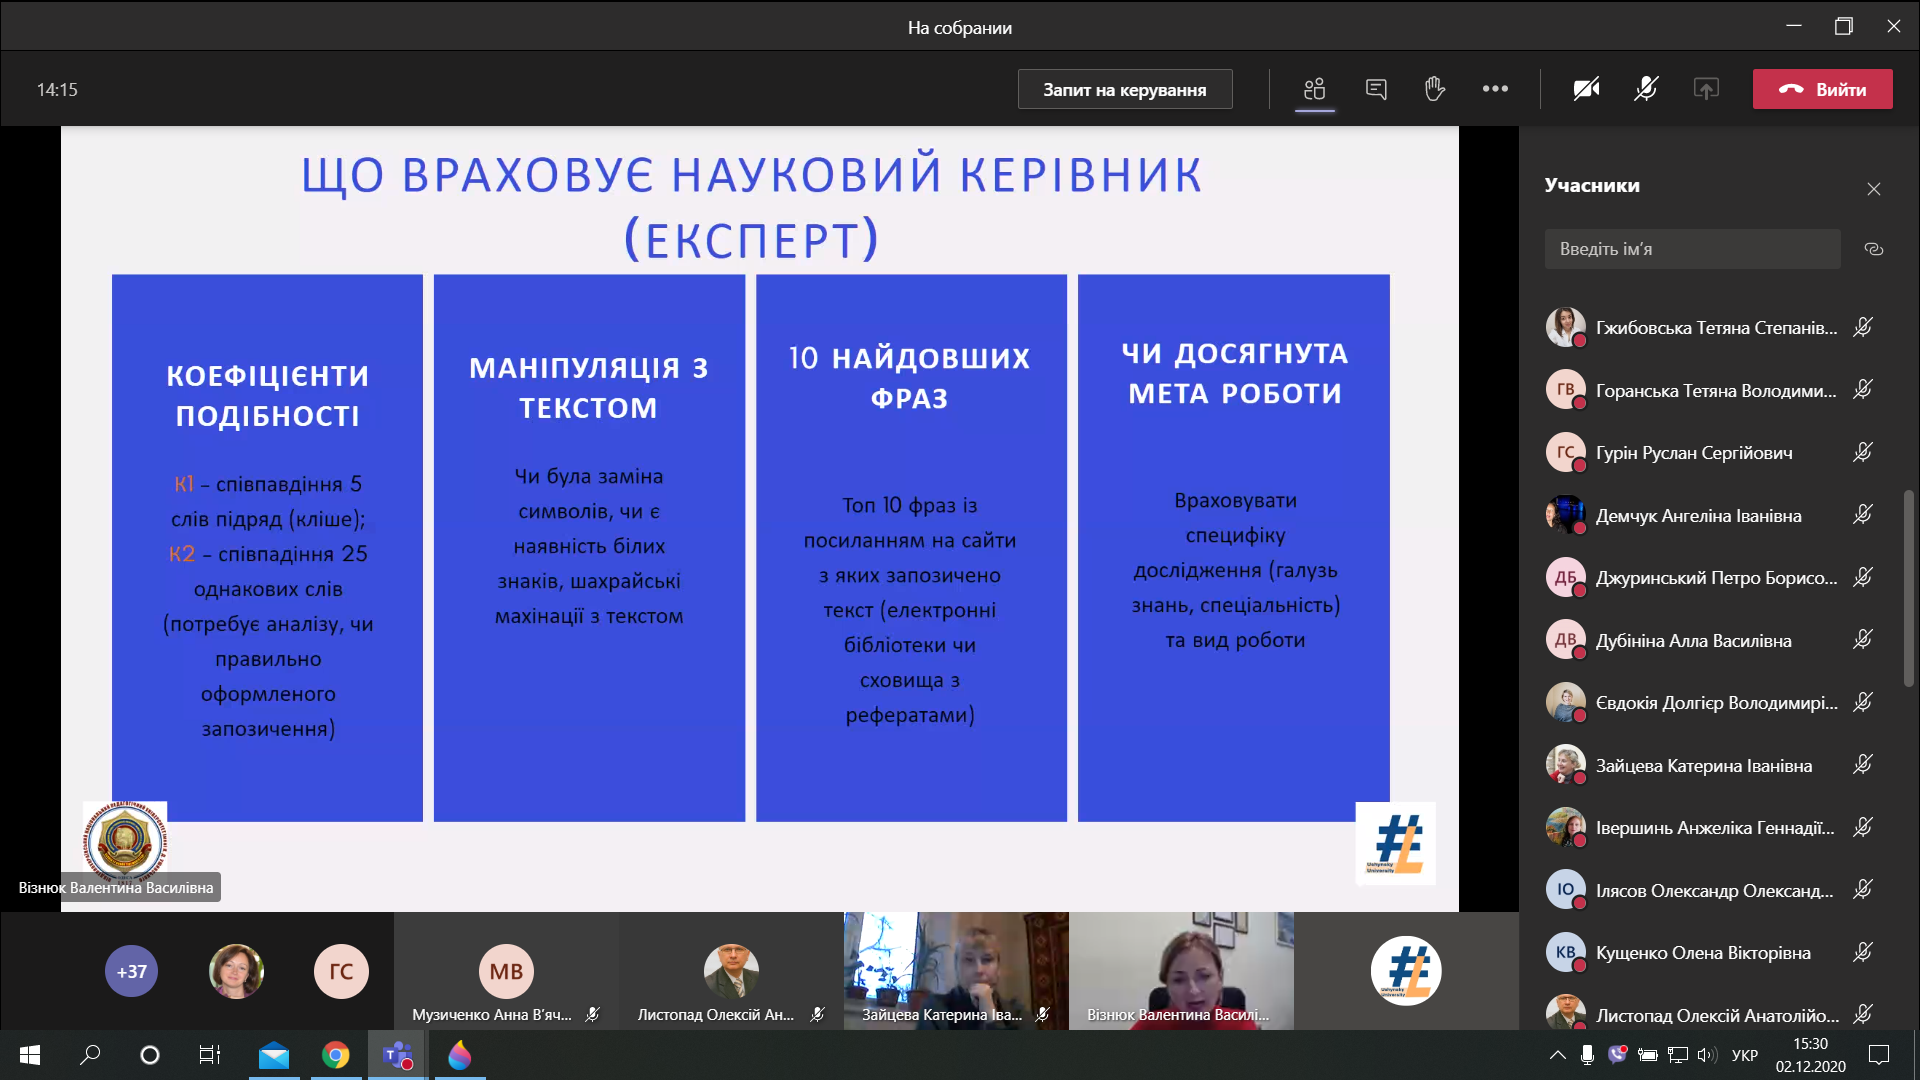Toggle the microphone mute button

coord(1646,89)
